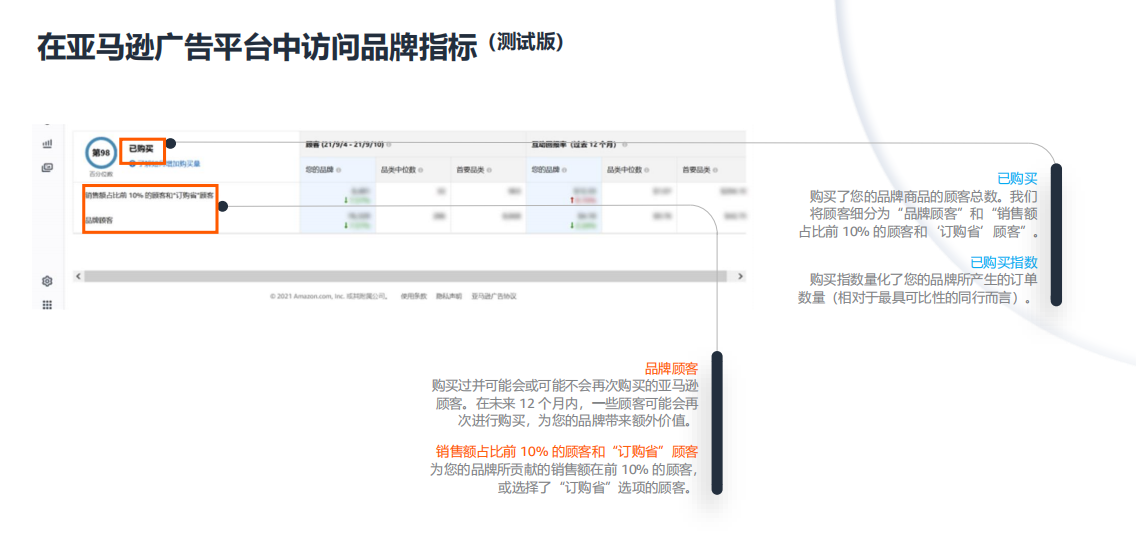This screenshot has width=1136, height=557.
Task: Click the info icon beside 互动回报率 header
Action: (625, 144)
